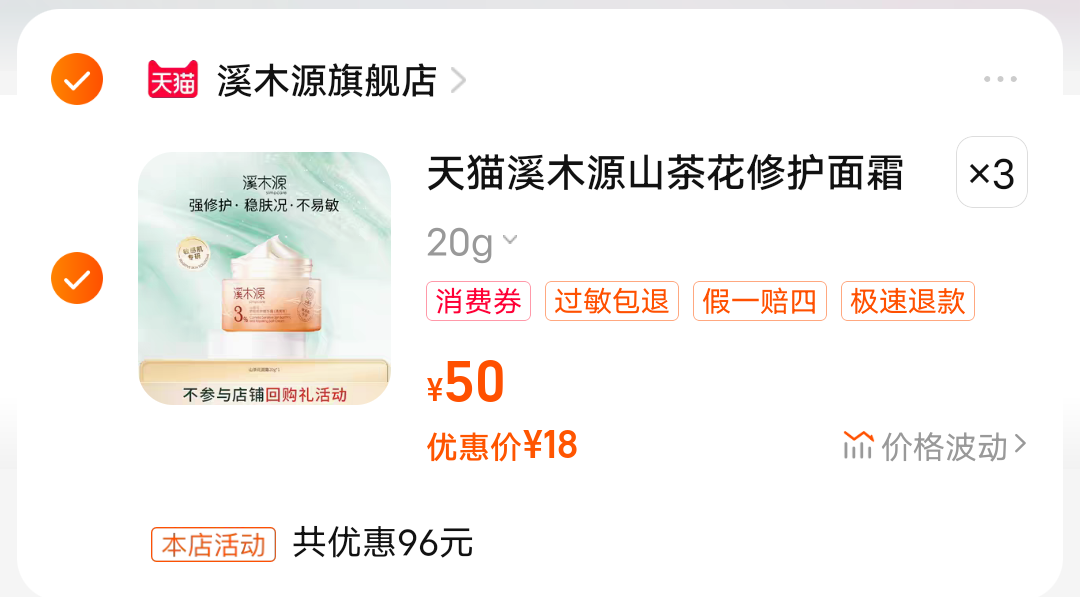Click the 消费券 coupon tag
This screenshot has height=597, width=1080.
(478, 301)
